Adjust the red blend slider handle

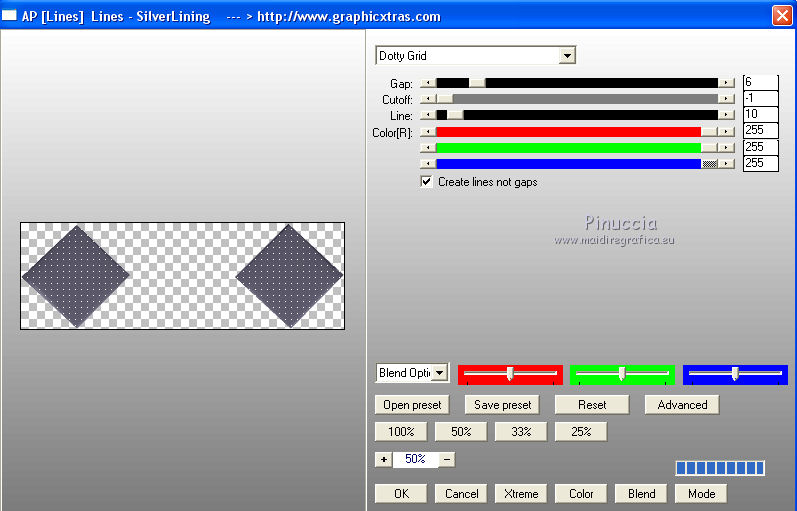(x=510, y=374)
